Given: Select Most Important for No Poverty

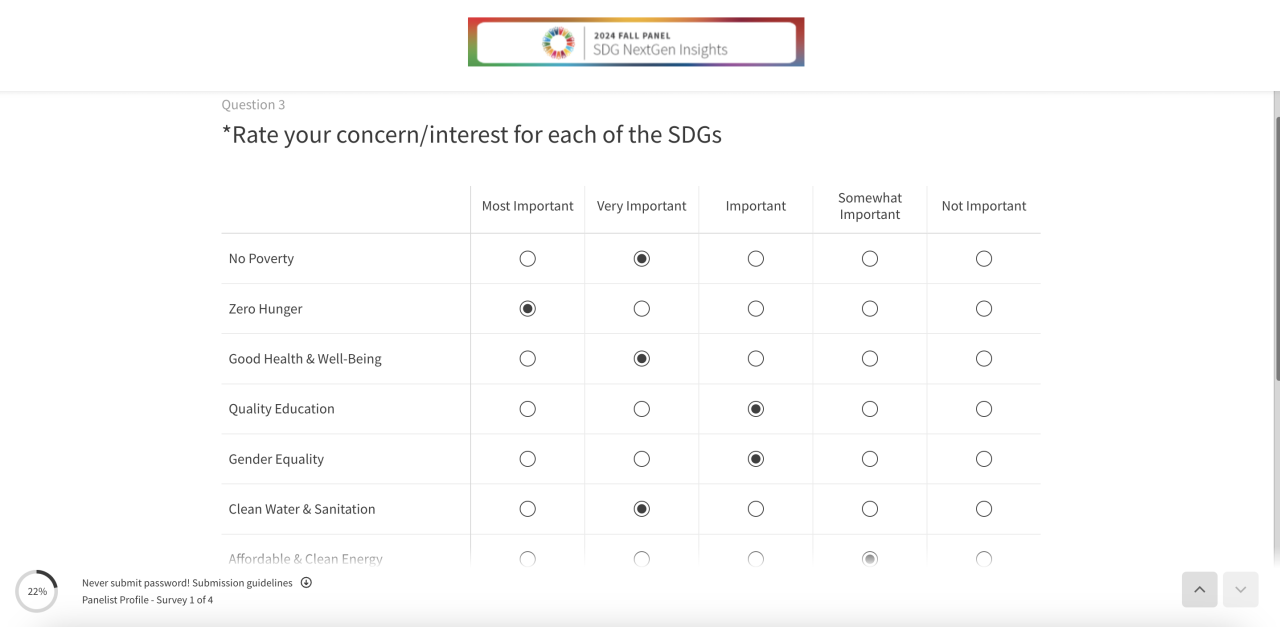Looking at the screenshot, I should (528, 259).
